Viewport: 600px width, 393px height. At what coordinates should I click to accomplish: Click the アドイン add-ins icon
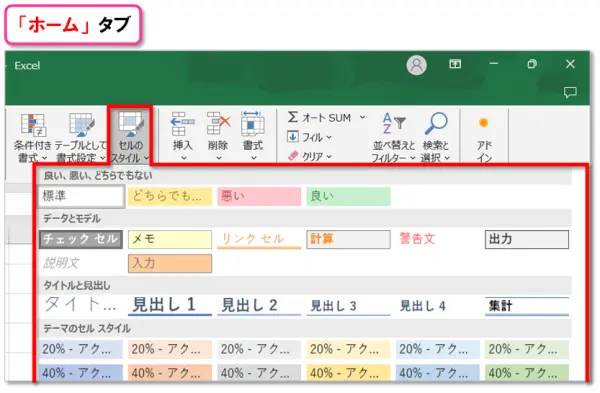tap(484, 123)
